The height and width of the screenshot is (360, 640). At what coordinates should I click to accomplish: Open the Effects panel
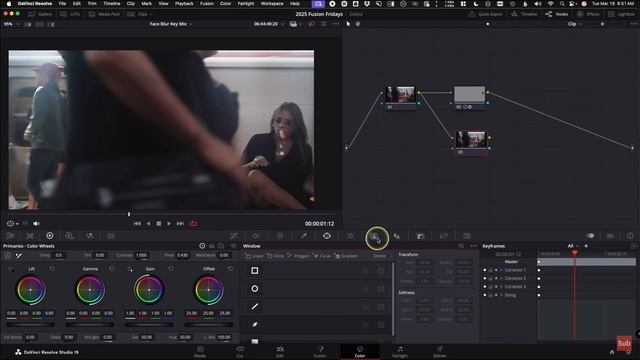(588, 14)
